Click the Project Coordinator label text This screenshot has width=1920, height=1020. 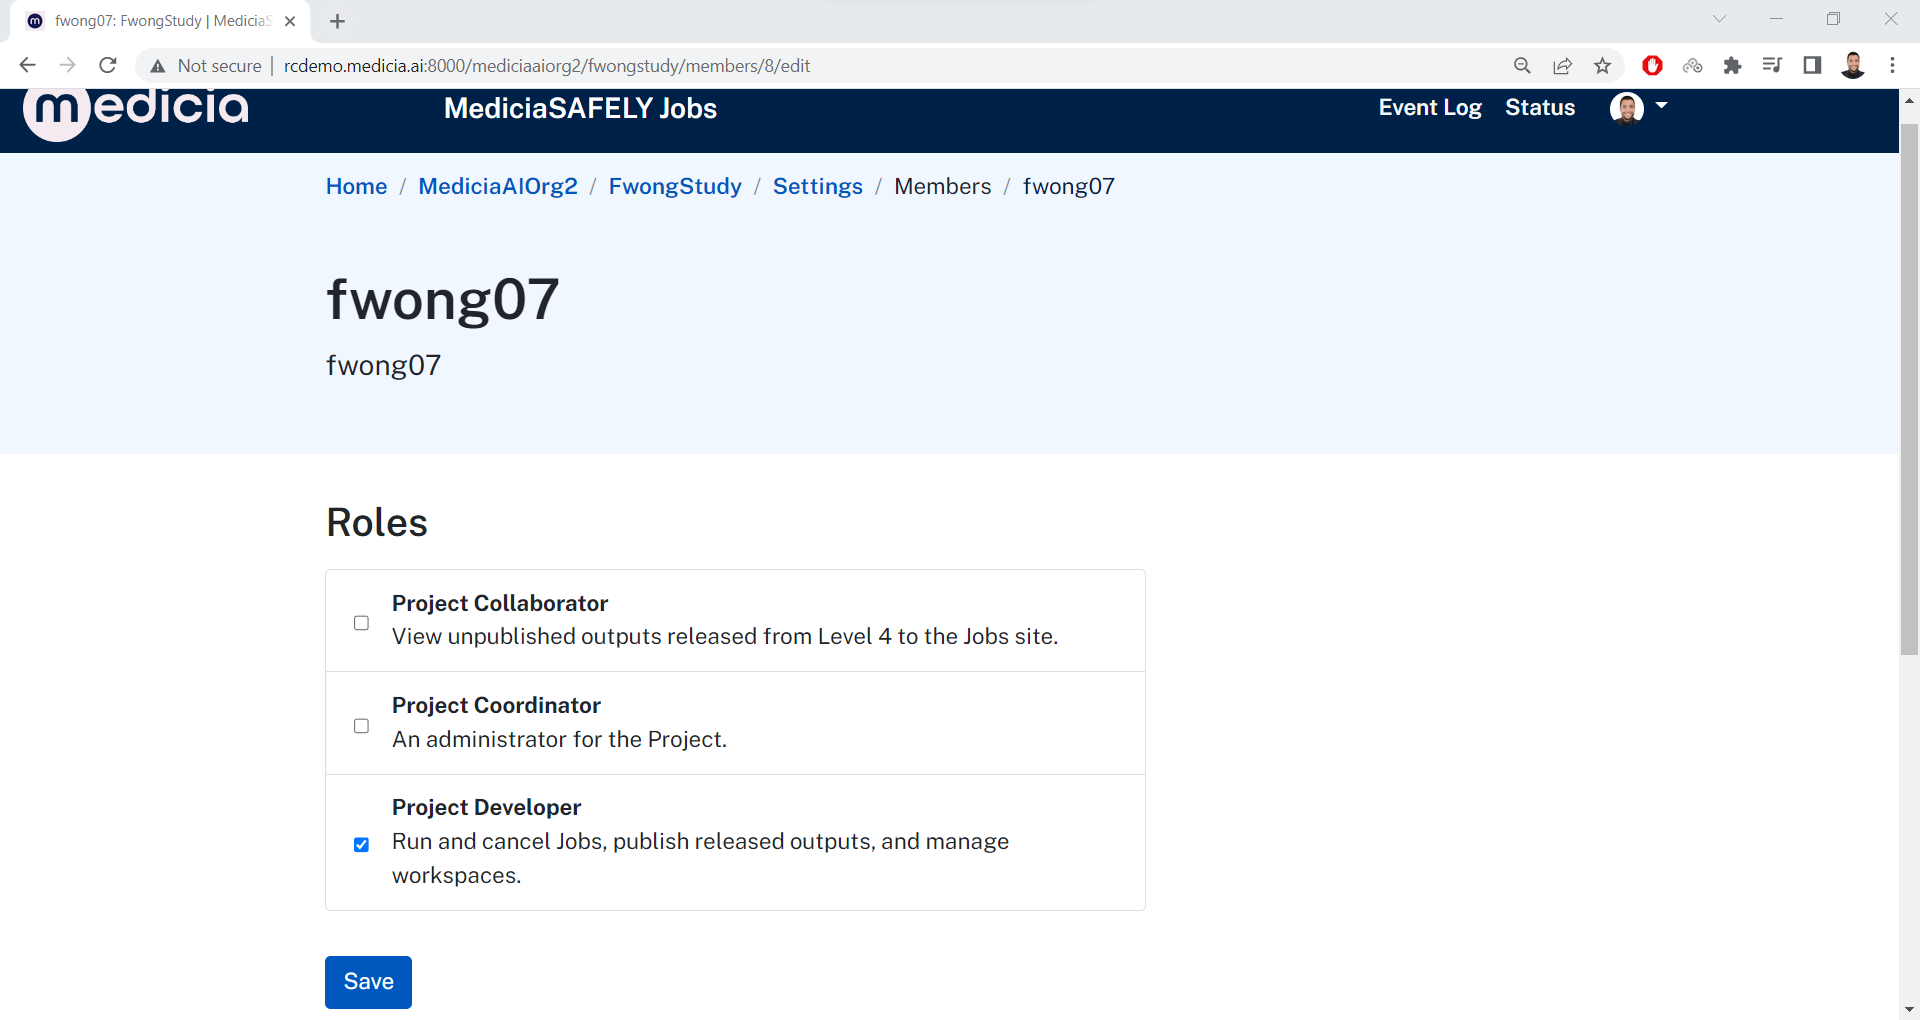[496, 705]
